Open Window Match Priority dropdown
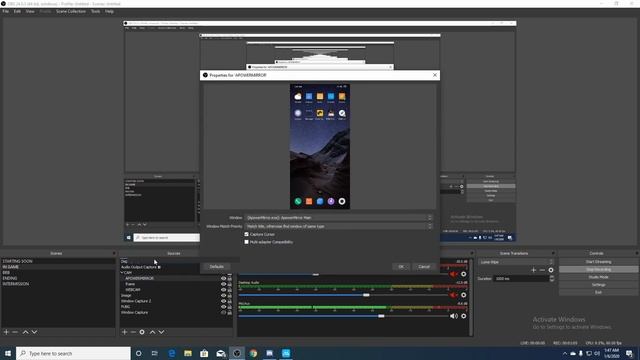Viewport: 640px width, 360px height. [338, 226]
